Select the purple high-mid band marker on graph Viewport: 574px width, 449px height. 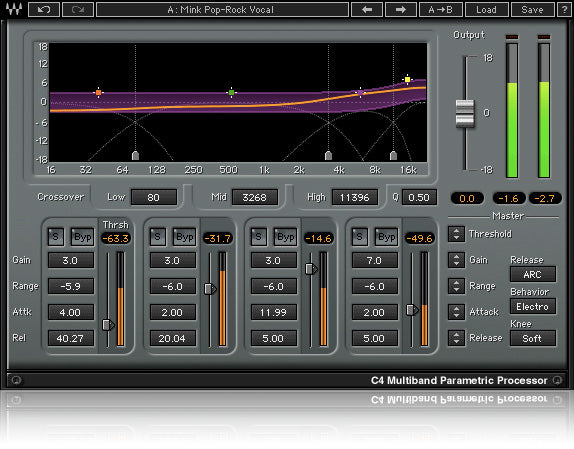click(361, 93)
